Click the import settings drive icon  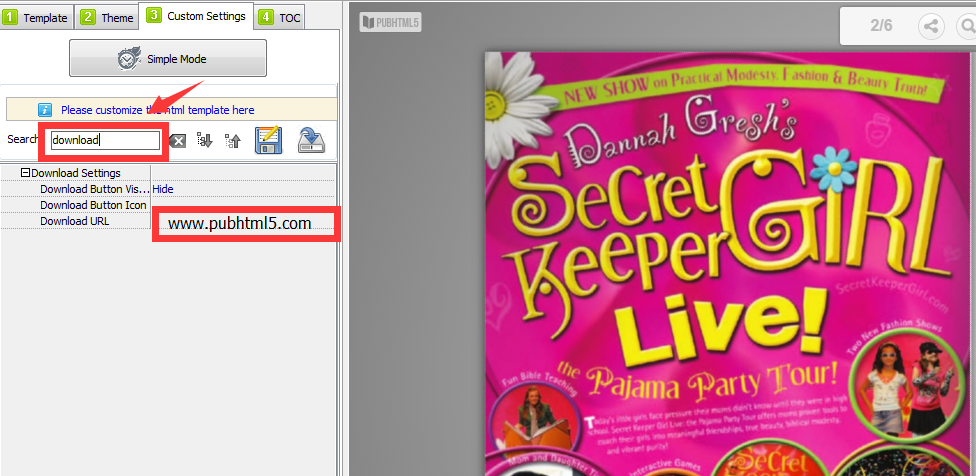pyautogui.click(x=311, y=140)
